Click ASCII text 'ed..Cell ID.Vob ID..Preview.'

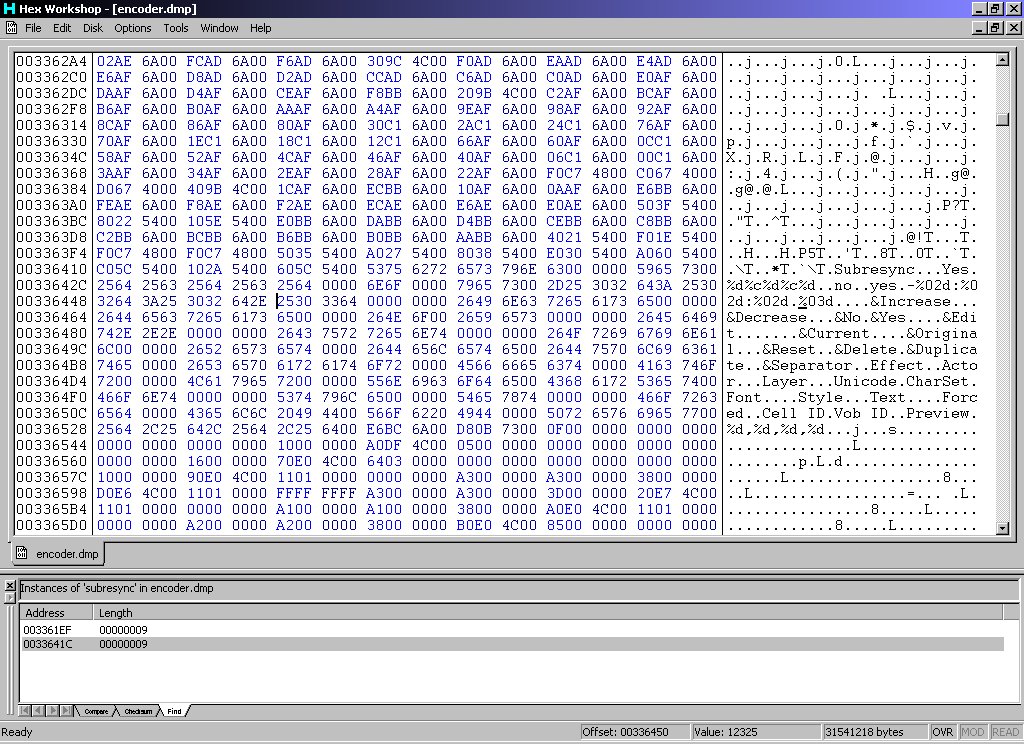[852, 413]
